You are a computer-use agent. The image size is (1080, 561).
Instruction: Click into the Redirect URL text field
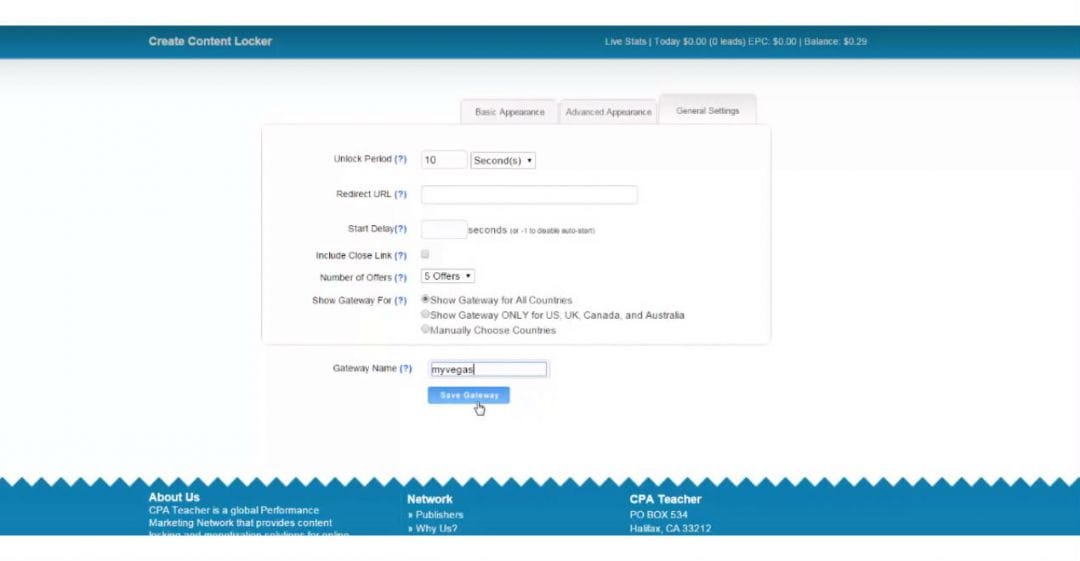(529, 195)
